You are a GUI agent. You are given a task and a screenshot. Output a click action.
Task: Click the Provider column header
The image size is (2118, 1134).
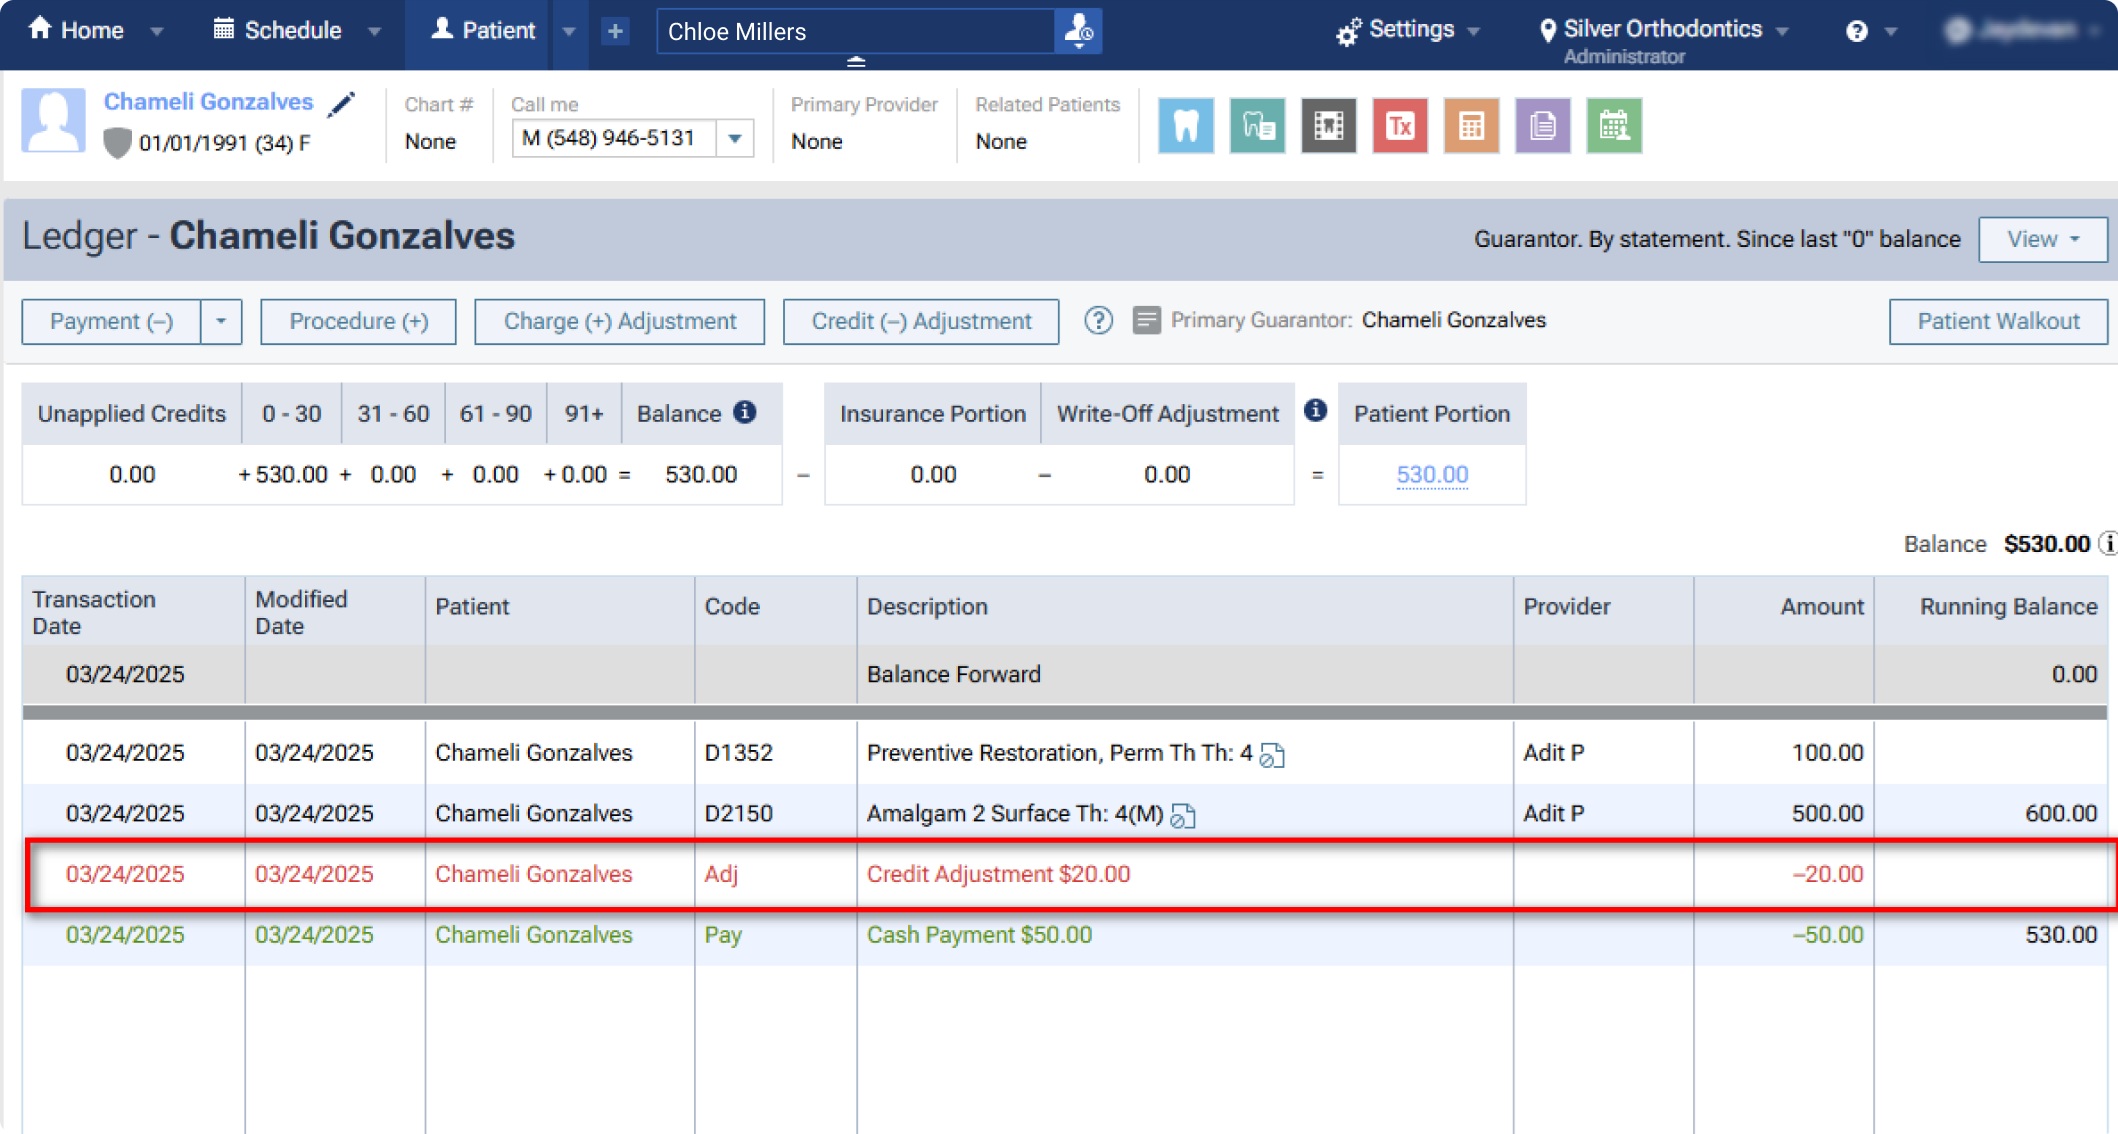click(x=1603, y=611)
